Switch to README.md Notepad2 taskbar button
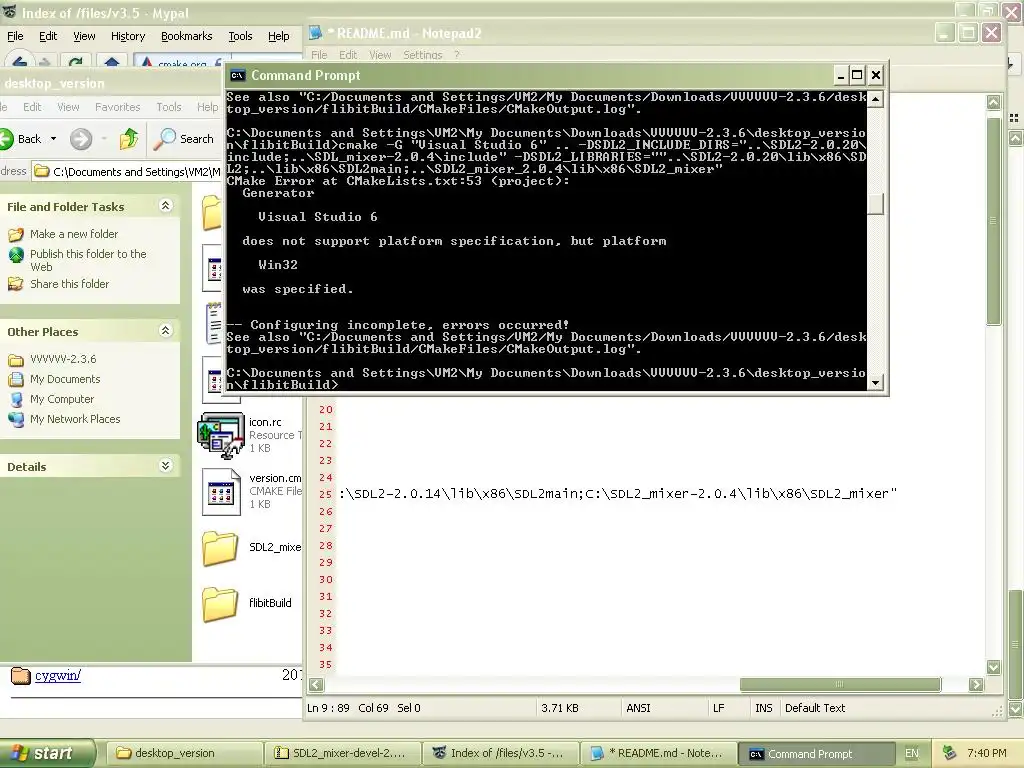Viewport: 1024px width, 768px height. 658,754
